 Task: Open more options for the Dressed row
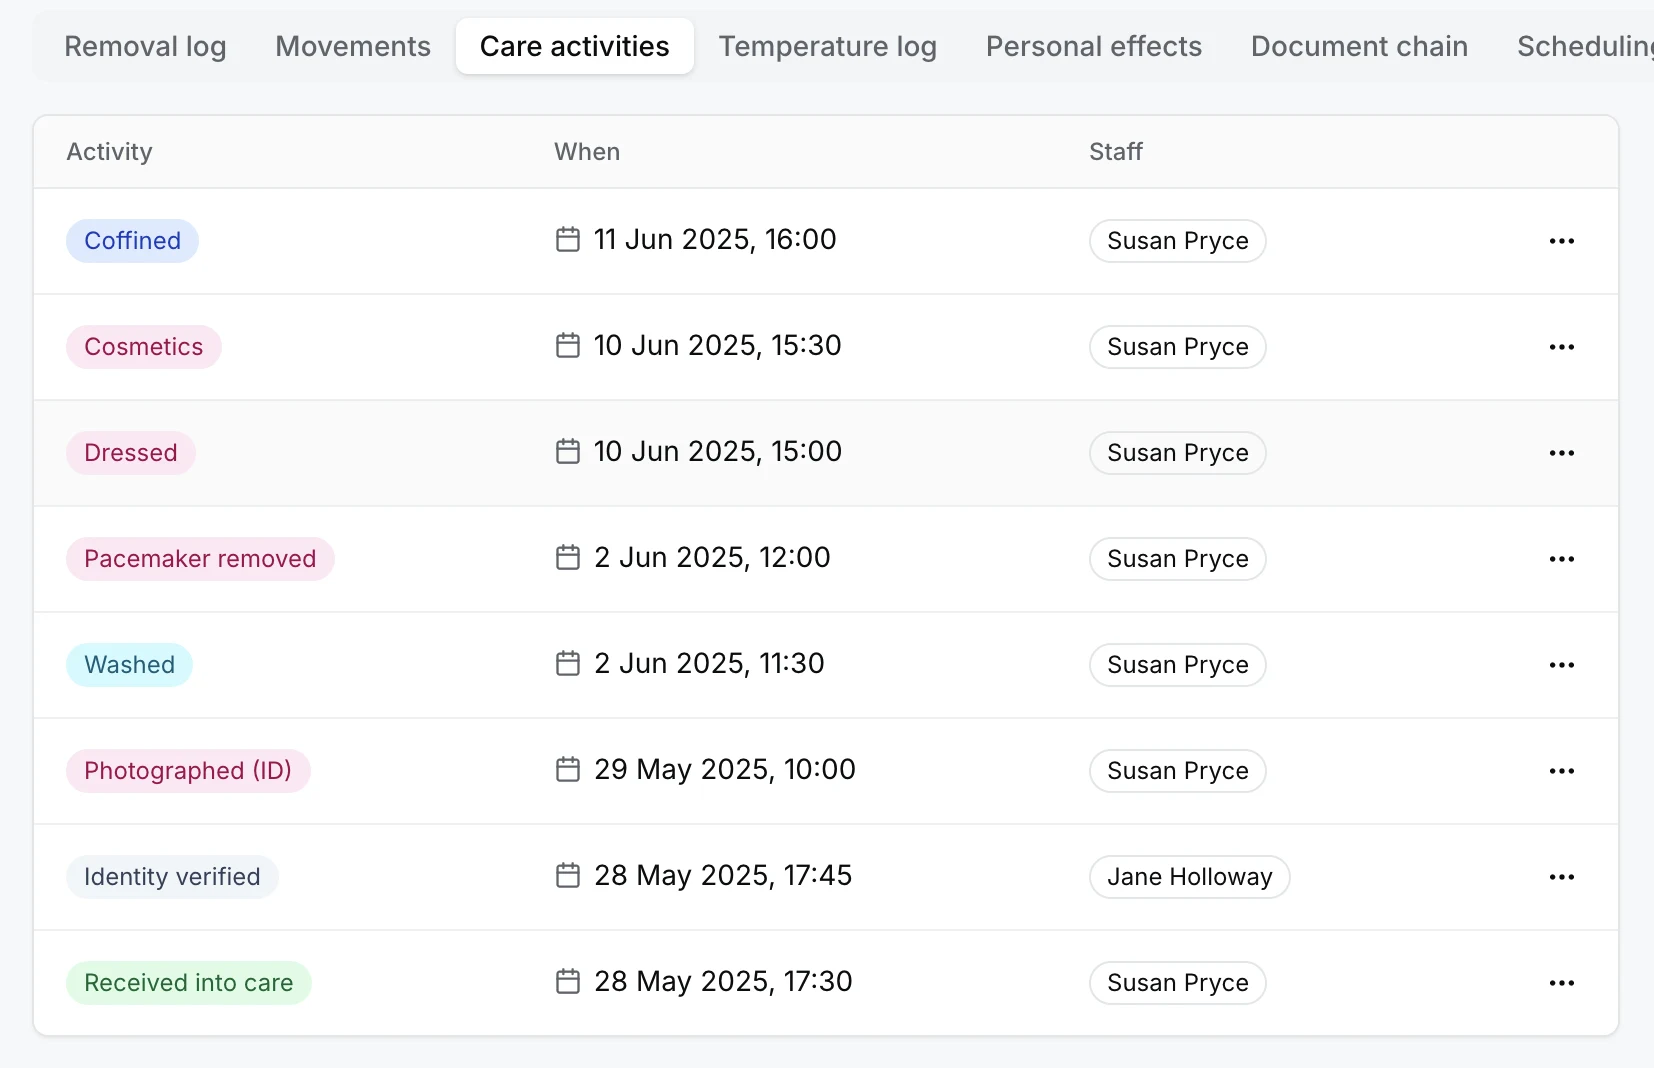tap(1562, 453)
